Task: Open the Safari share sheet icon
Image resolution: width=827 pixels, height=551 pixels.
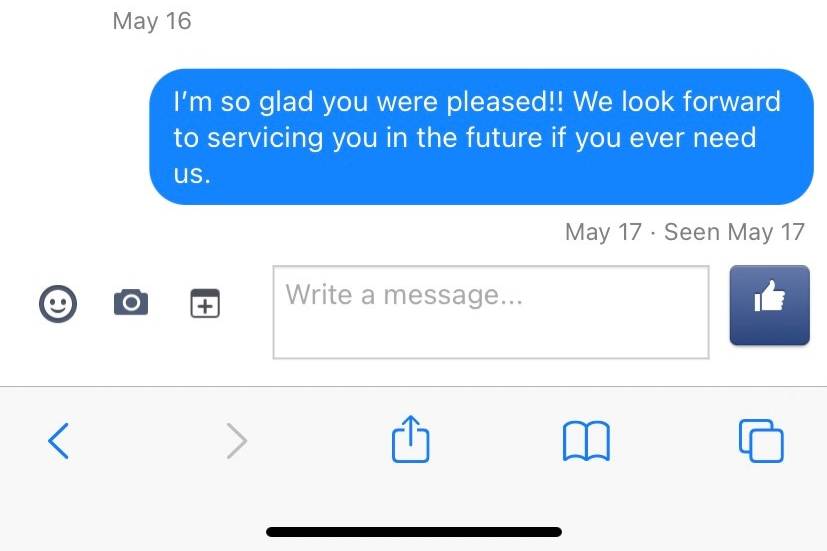Action: point(410,439)
